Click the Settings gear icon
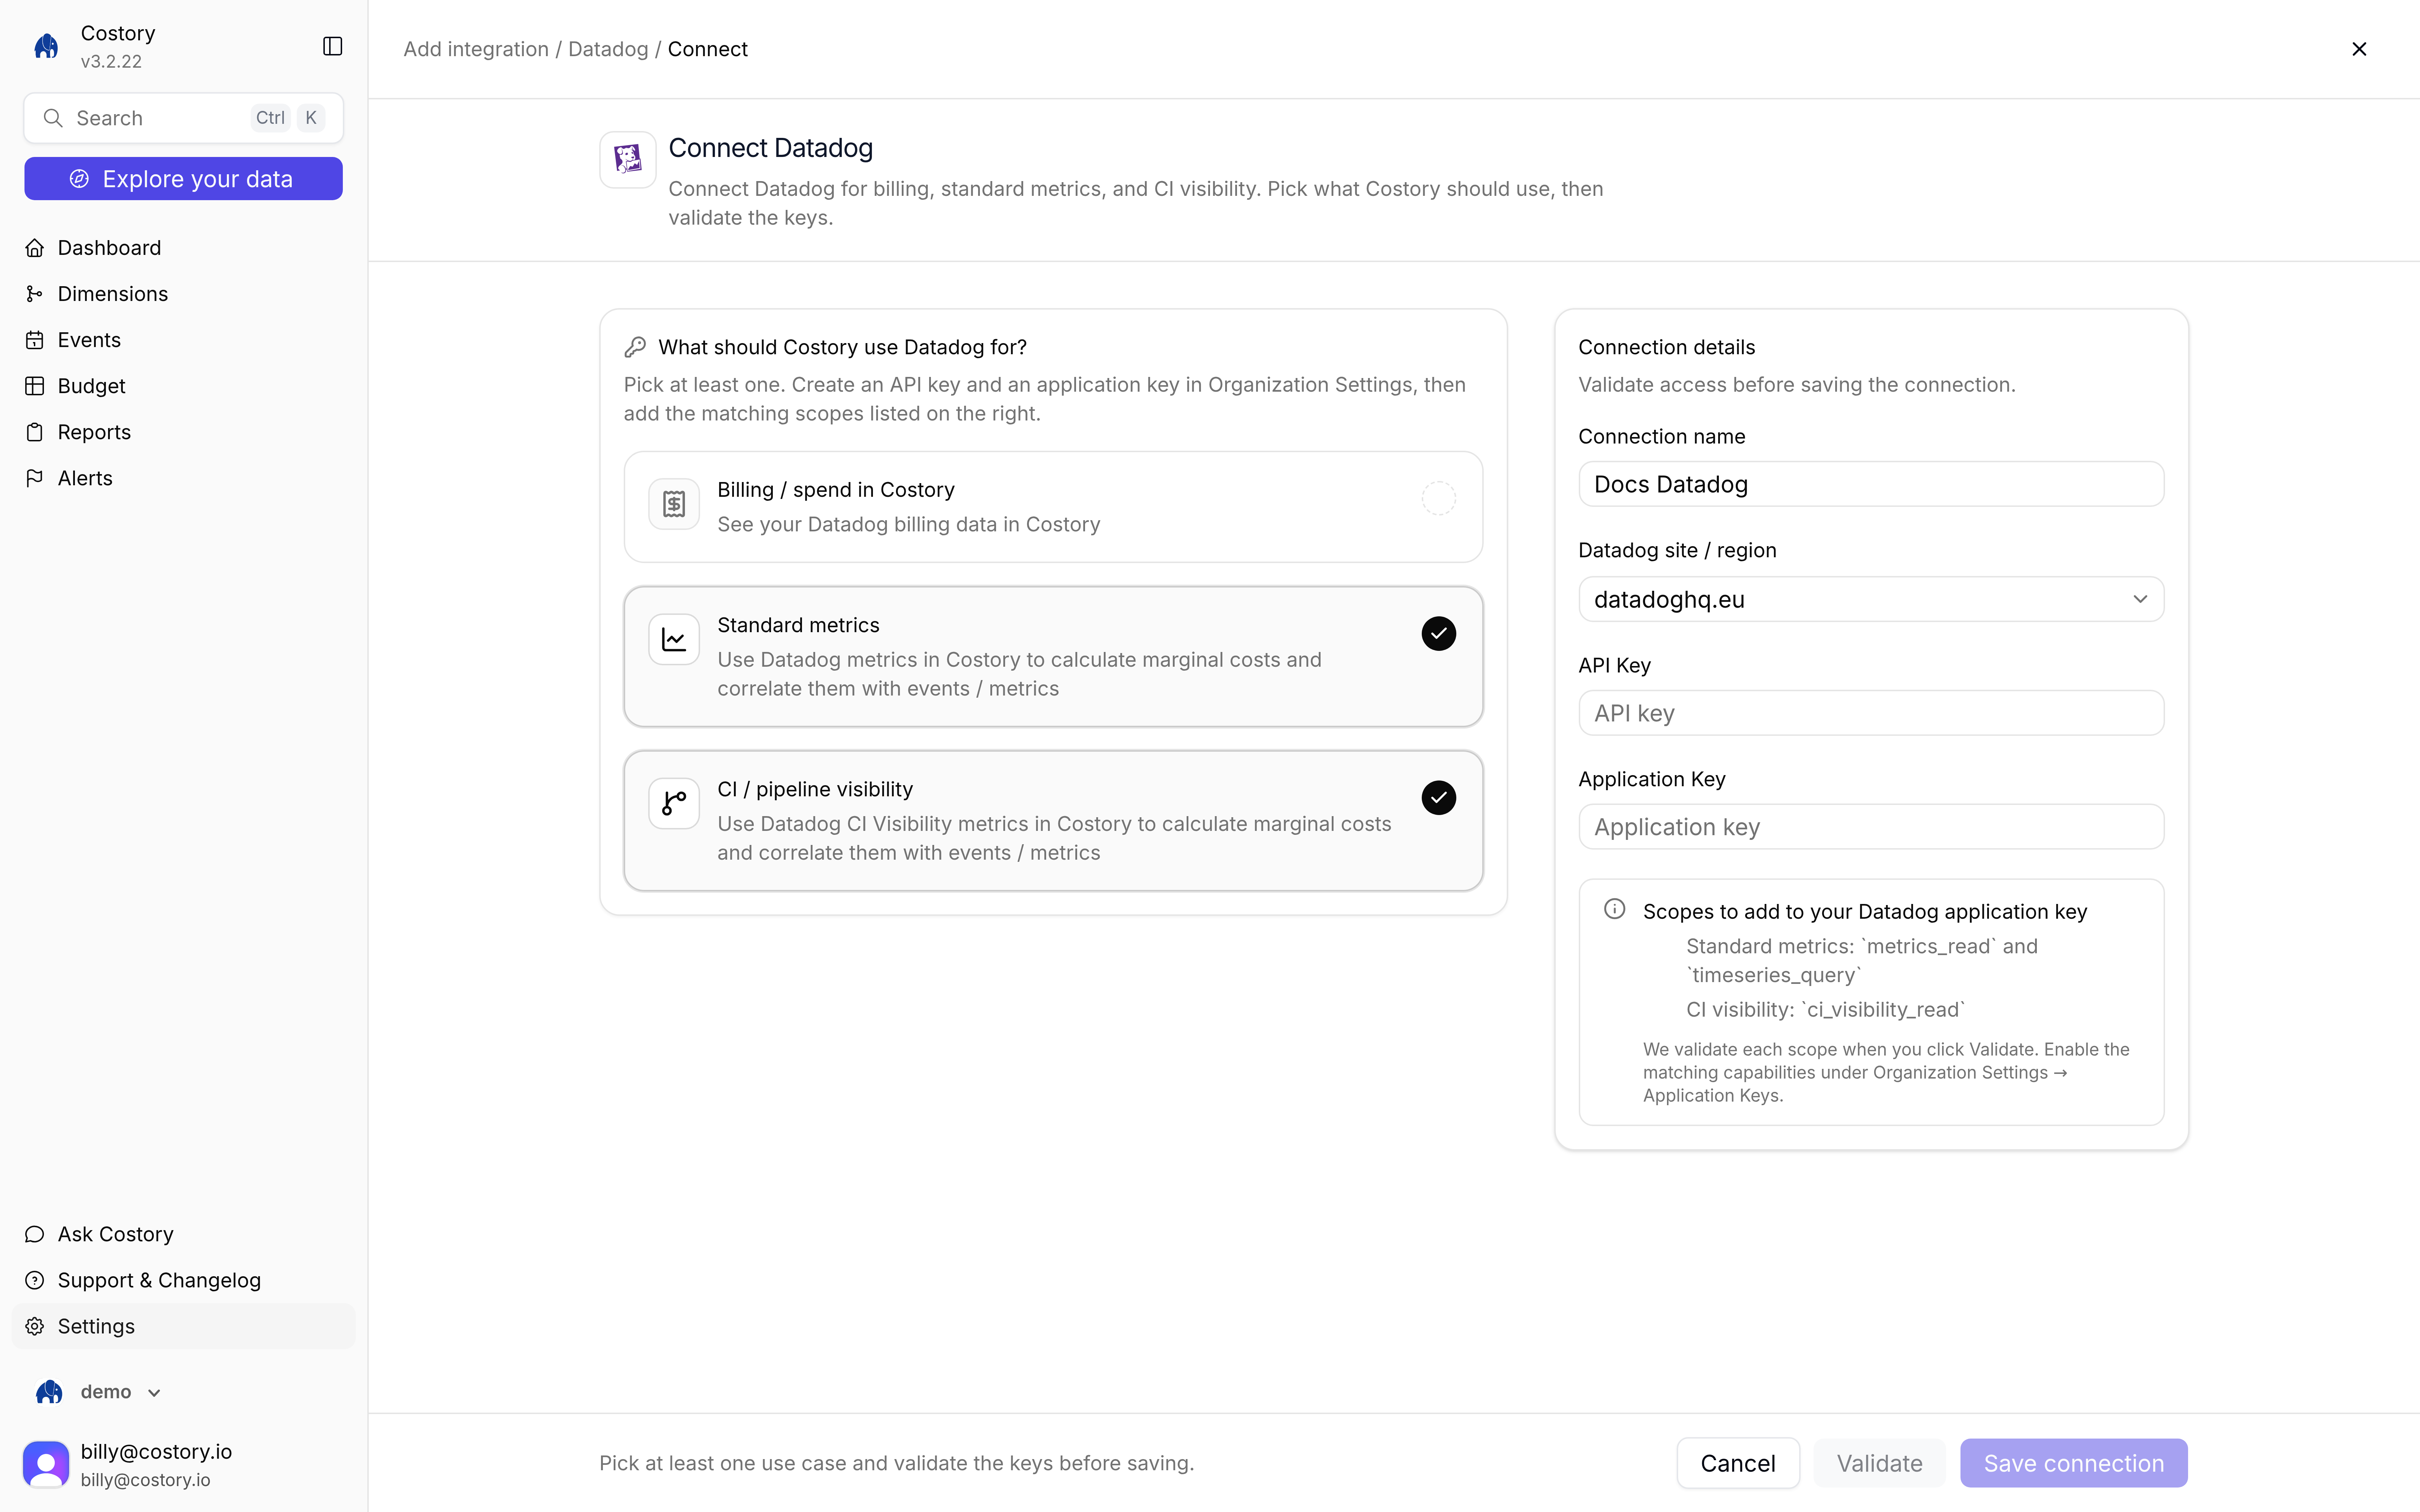 (35, 1326)
